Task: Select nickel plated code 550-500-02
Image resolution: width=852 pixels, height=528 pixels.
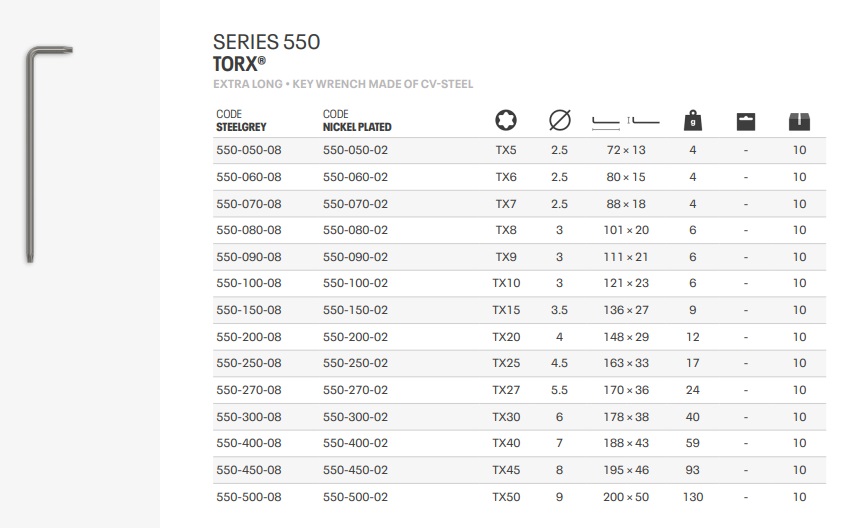Action: click(355, 497)
